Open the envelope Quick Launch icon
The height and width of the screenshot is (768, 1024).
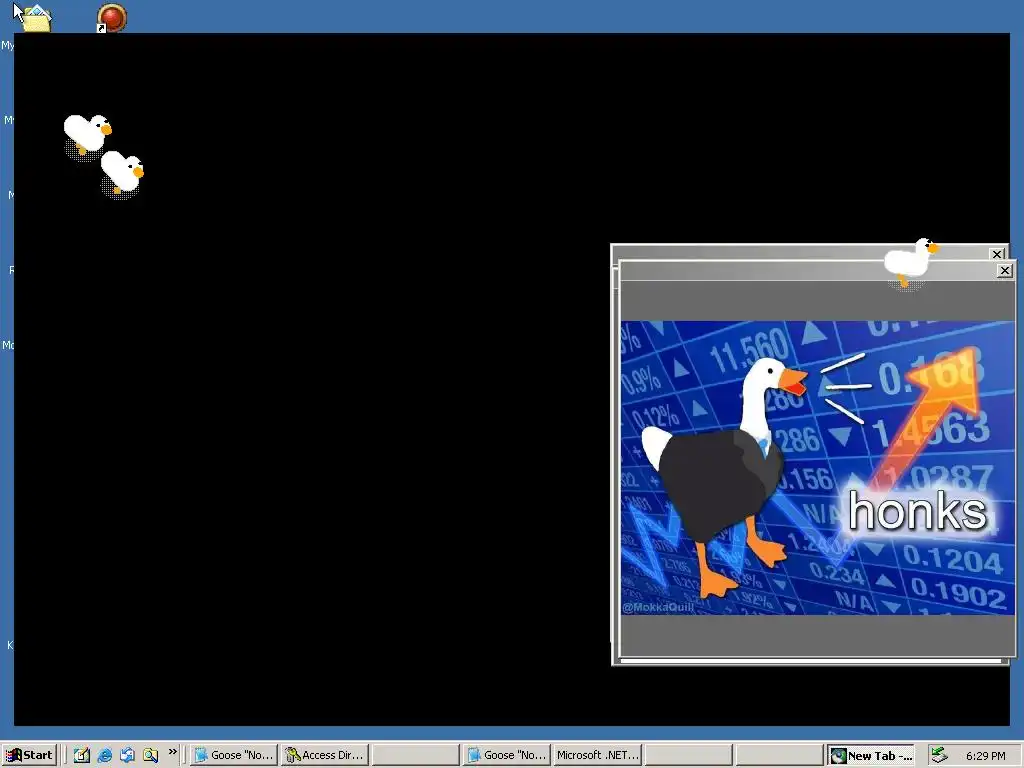point(127,755)
